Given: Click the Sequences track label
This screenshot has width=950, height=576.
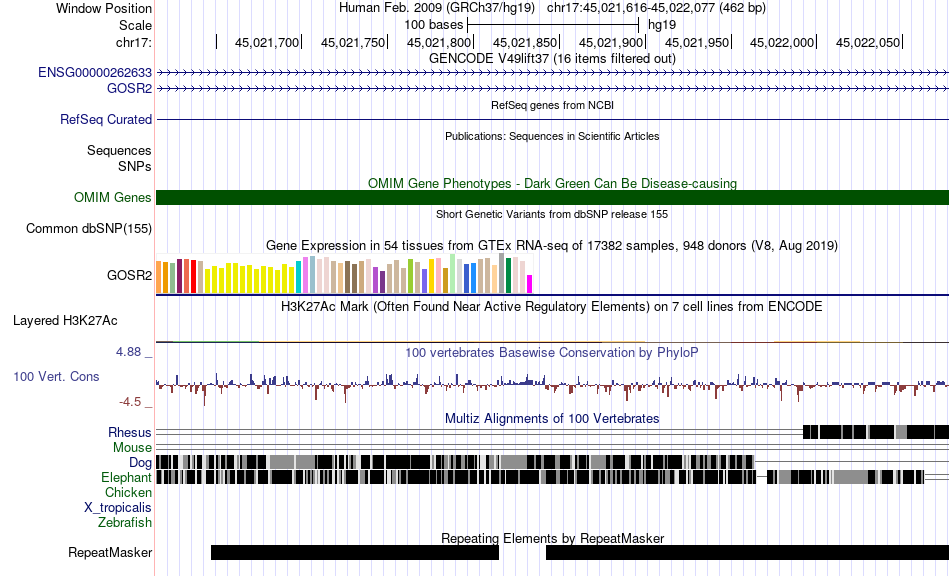Looking at the screenshot, I should [x=119, y=150].
